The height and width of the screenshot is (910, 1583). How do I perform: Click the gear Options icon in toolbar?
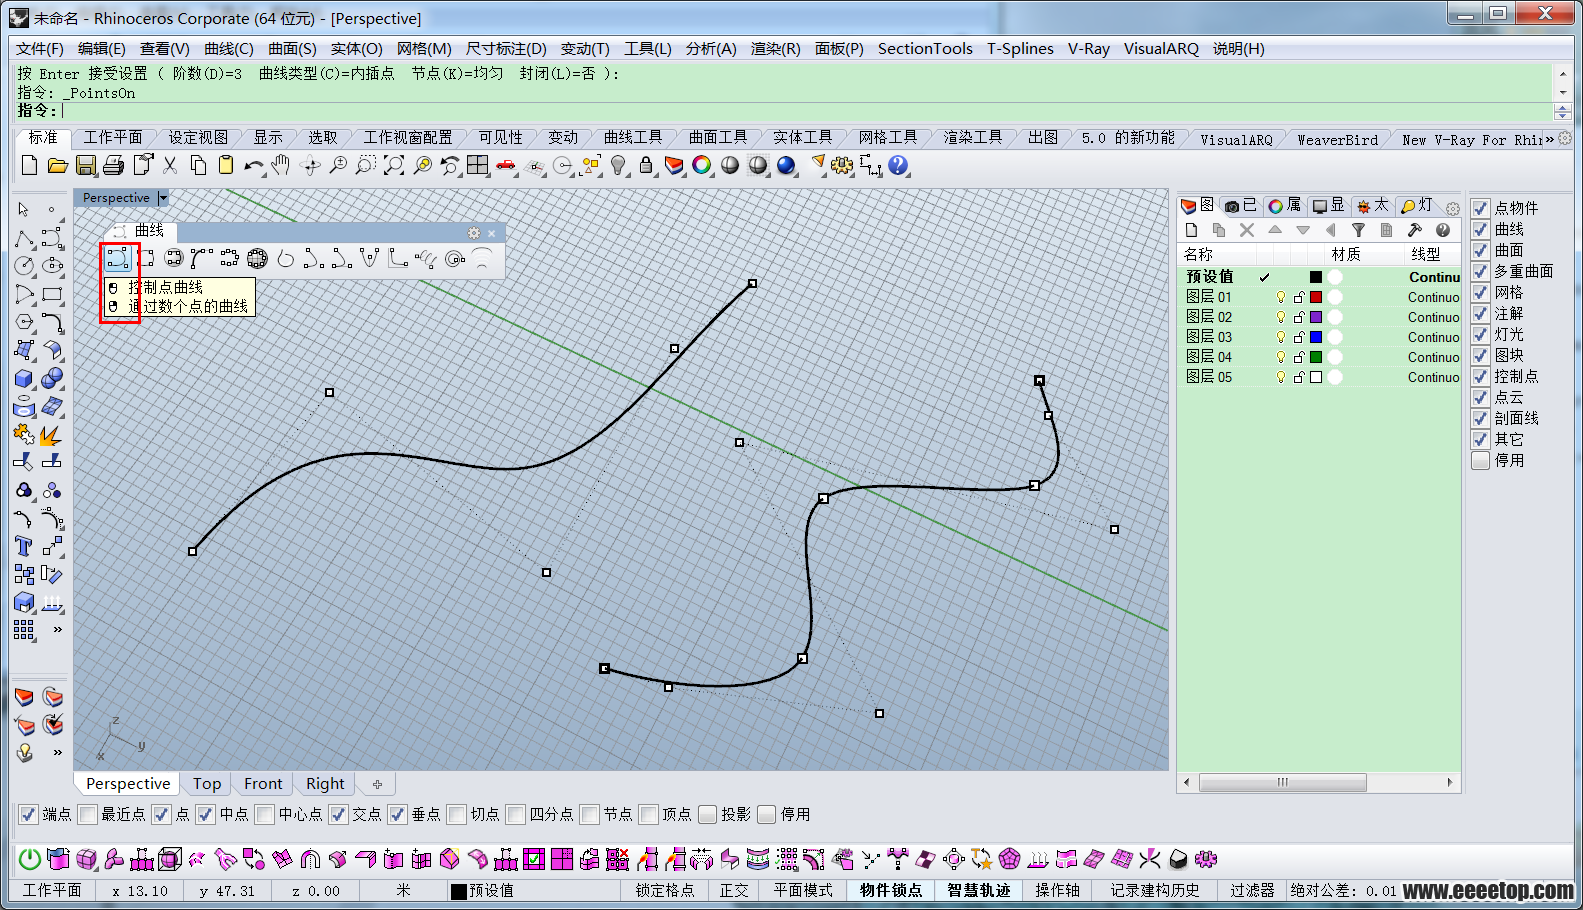coord(842,166)
